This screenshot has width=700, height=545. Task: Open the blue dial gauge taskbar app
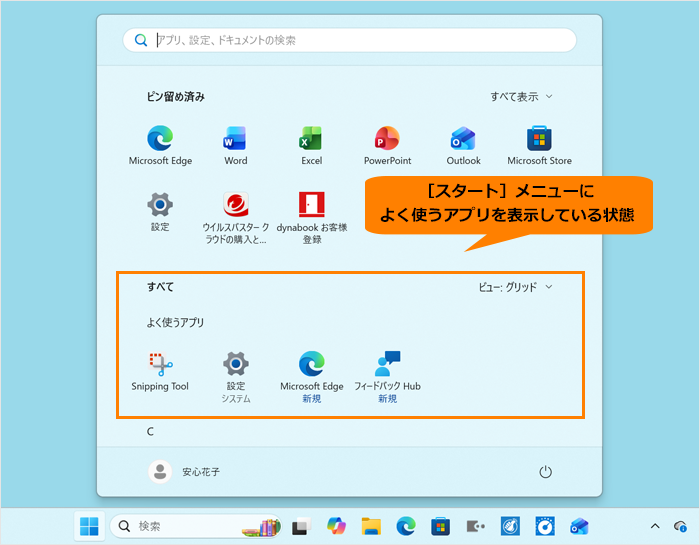tap(545, 526)
